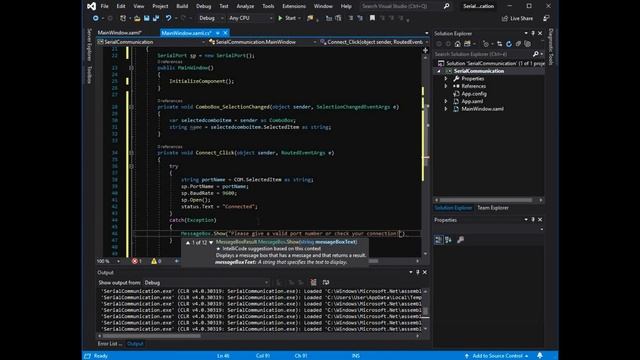640x360 pixels.
Task: Switch to the MainWindow.xaml tab
Action: 119,33
